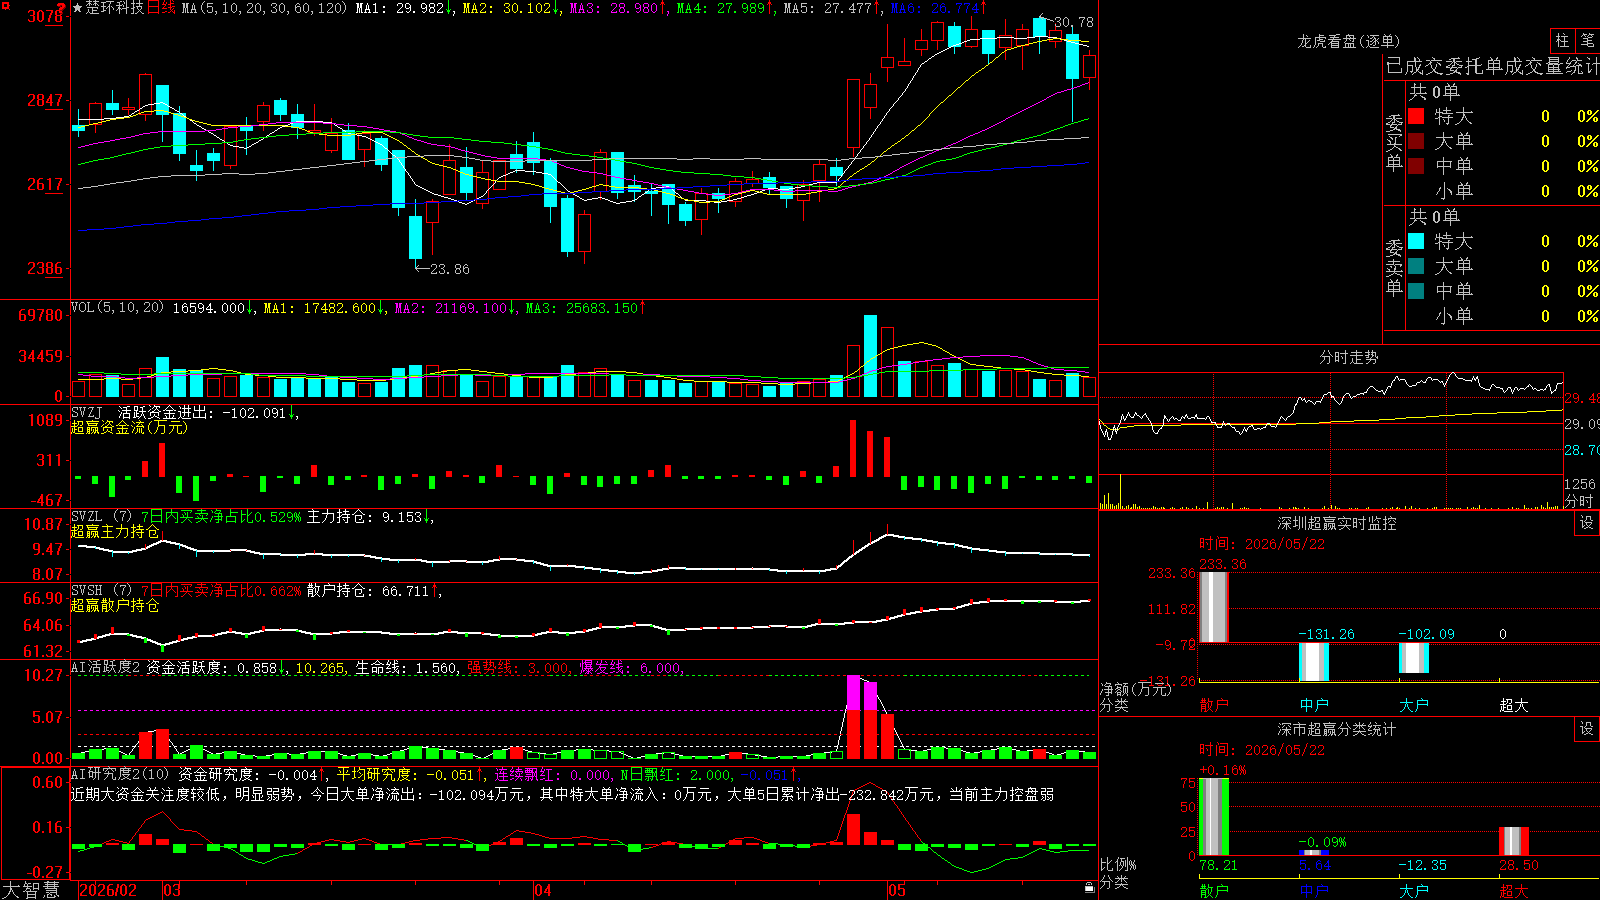Click the 中户 bar labeled -131.26
The image size is (1600, 900).
[x=1314, y=662]
